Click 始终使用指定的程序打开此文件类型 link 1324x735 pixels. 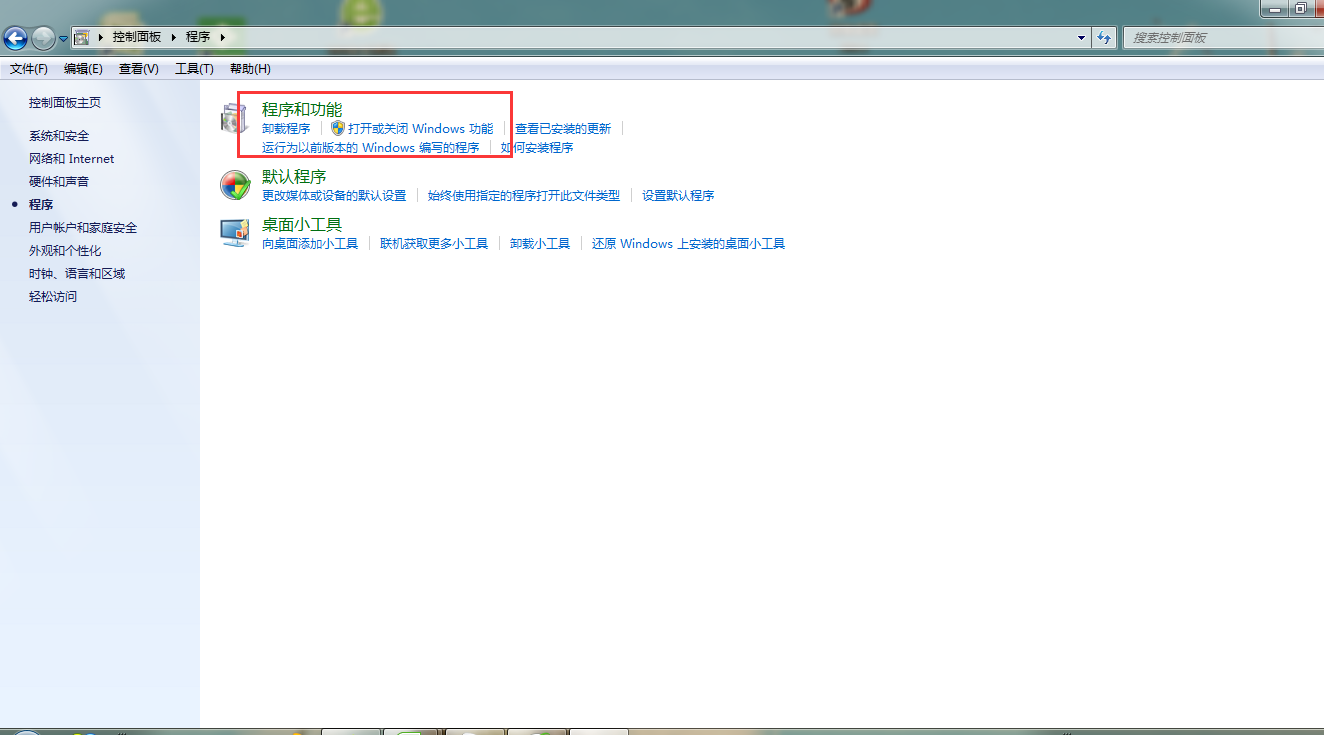524,196
